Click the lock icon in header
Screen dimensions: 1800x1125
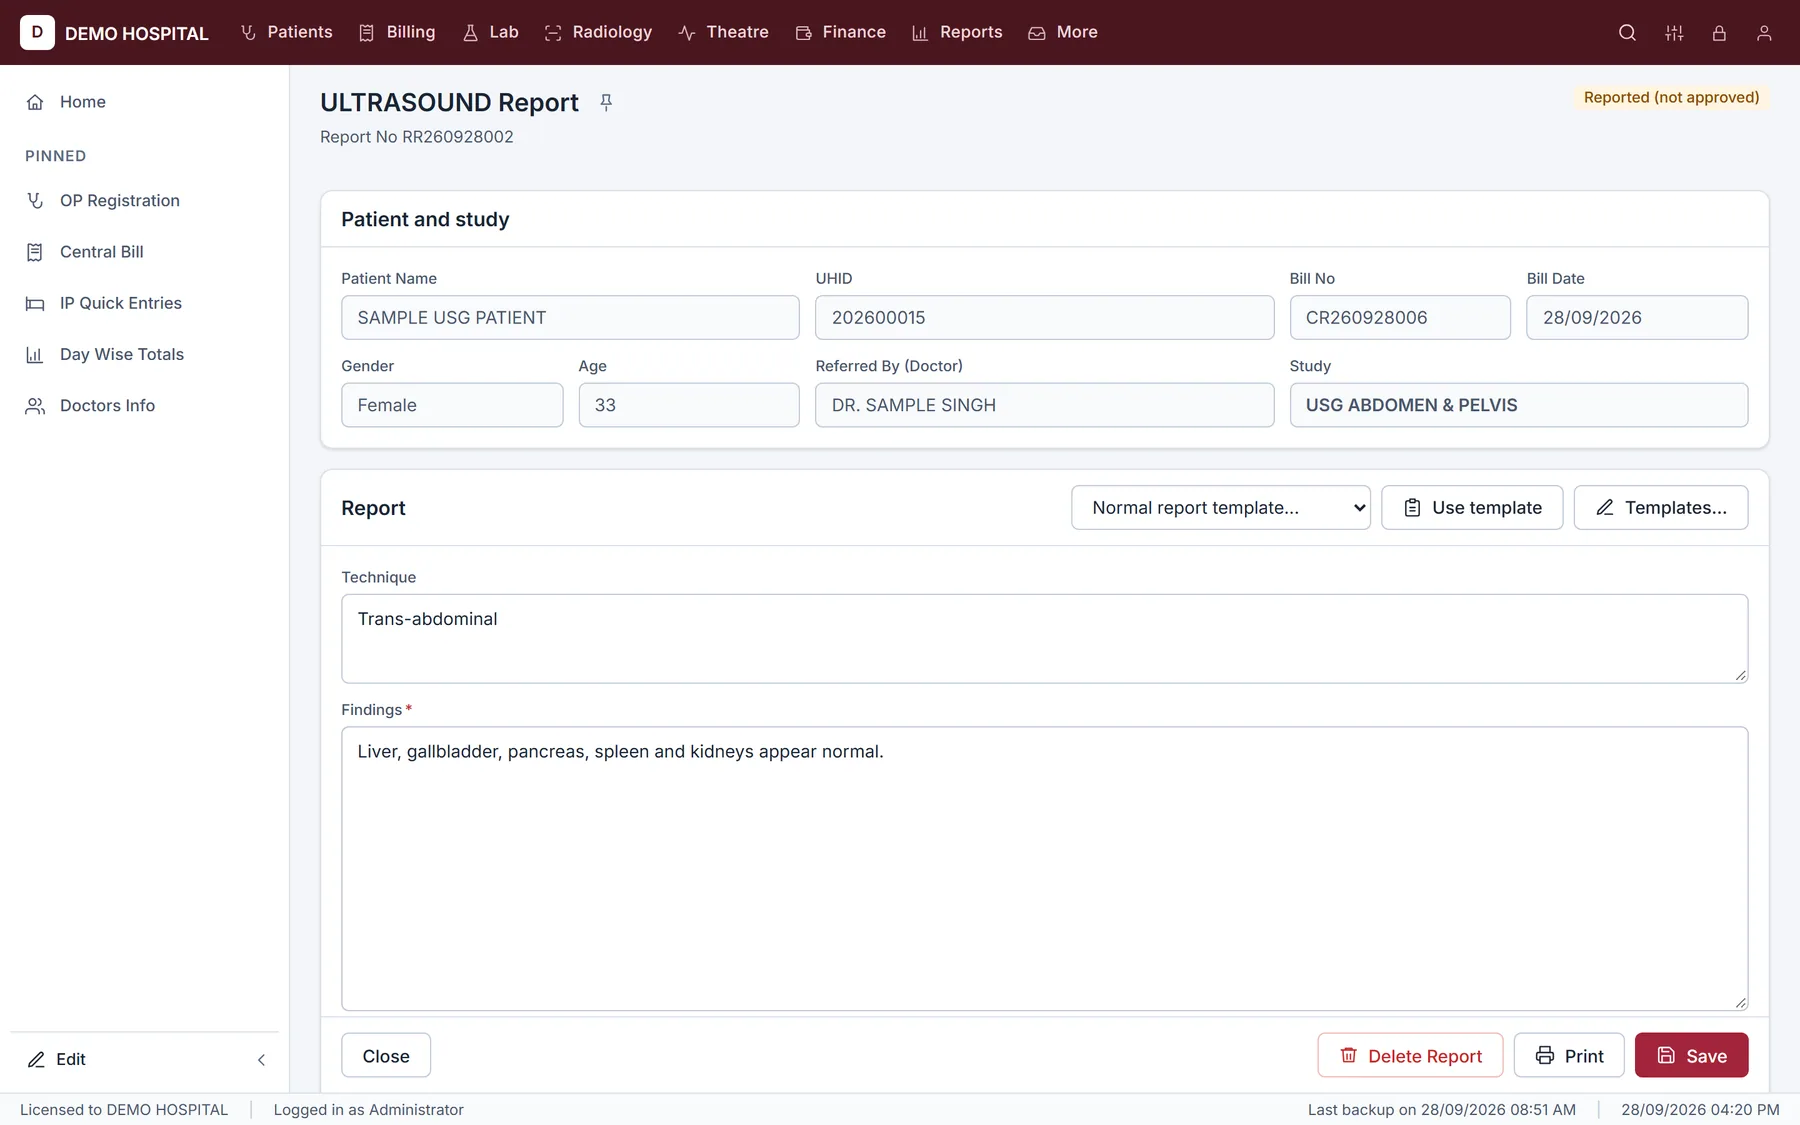[1719, 33]
